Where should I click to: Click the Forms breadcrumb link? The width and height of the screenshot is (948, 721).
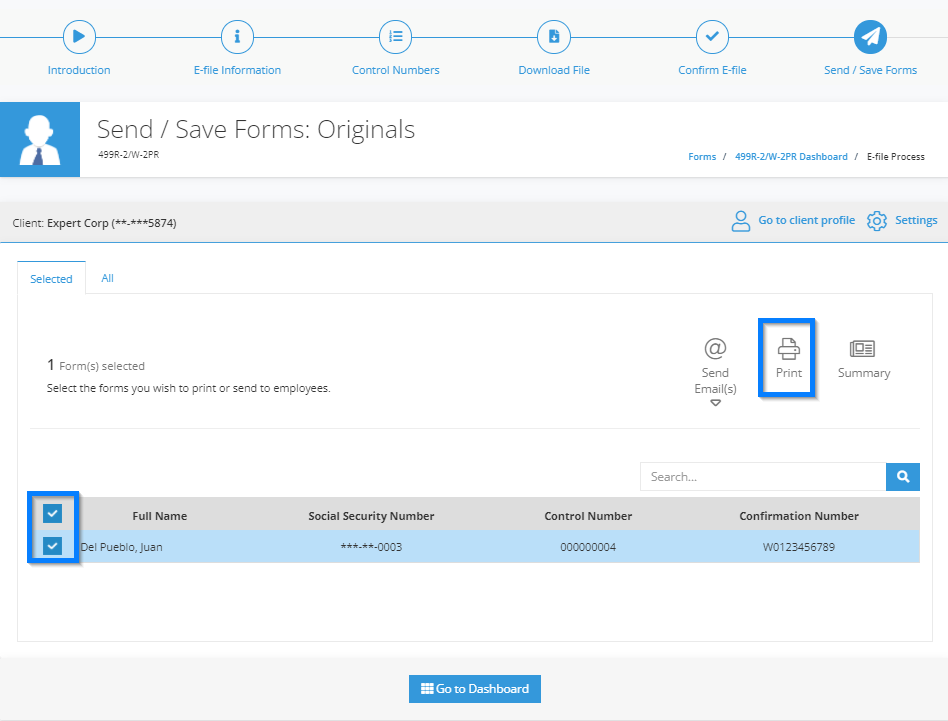(x=702, y=157)
